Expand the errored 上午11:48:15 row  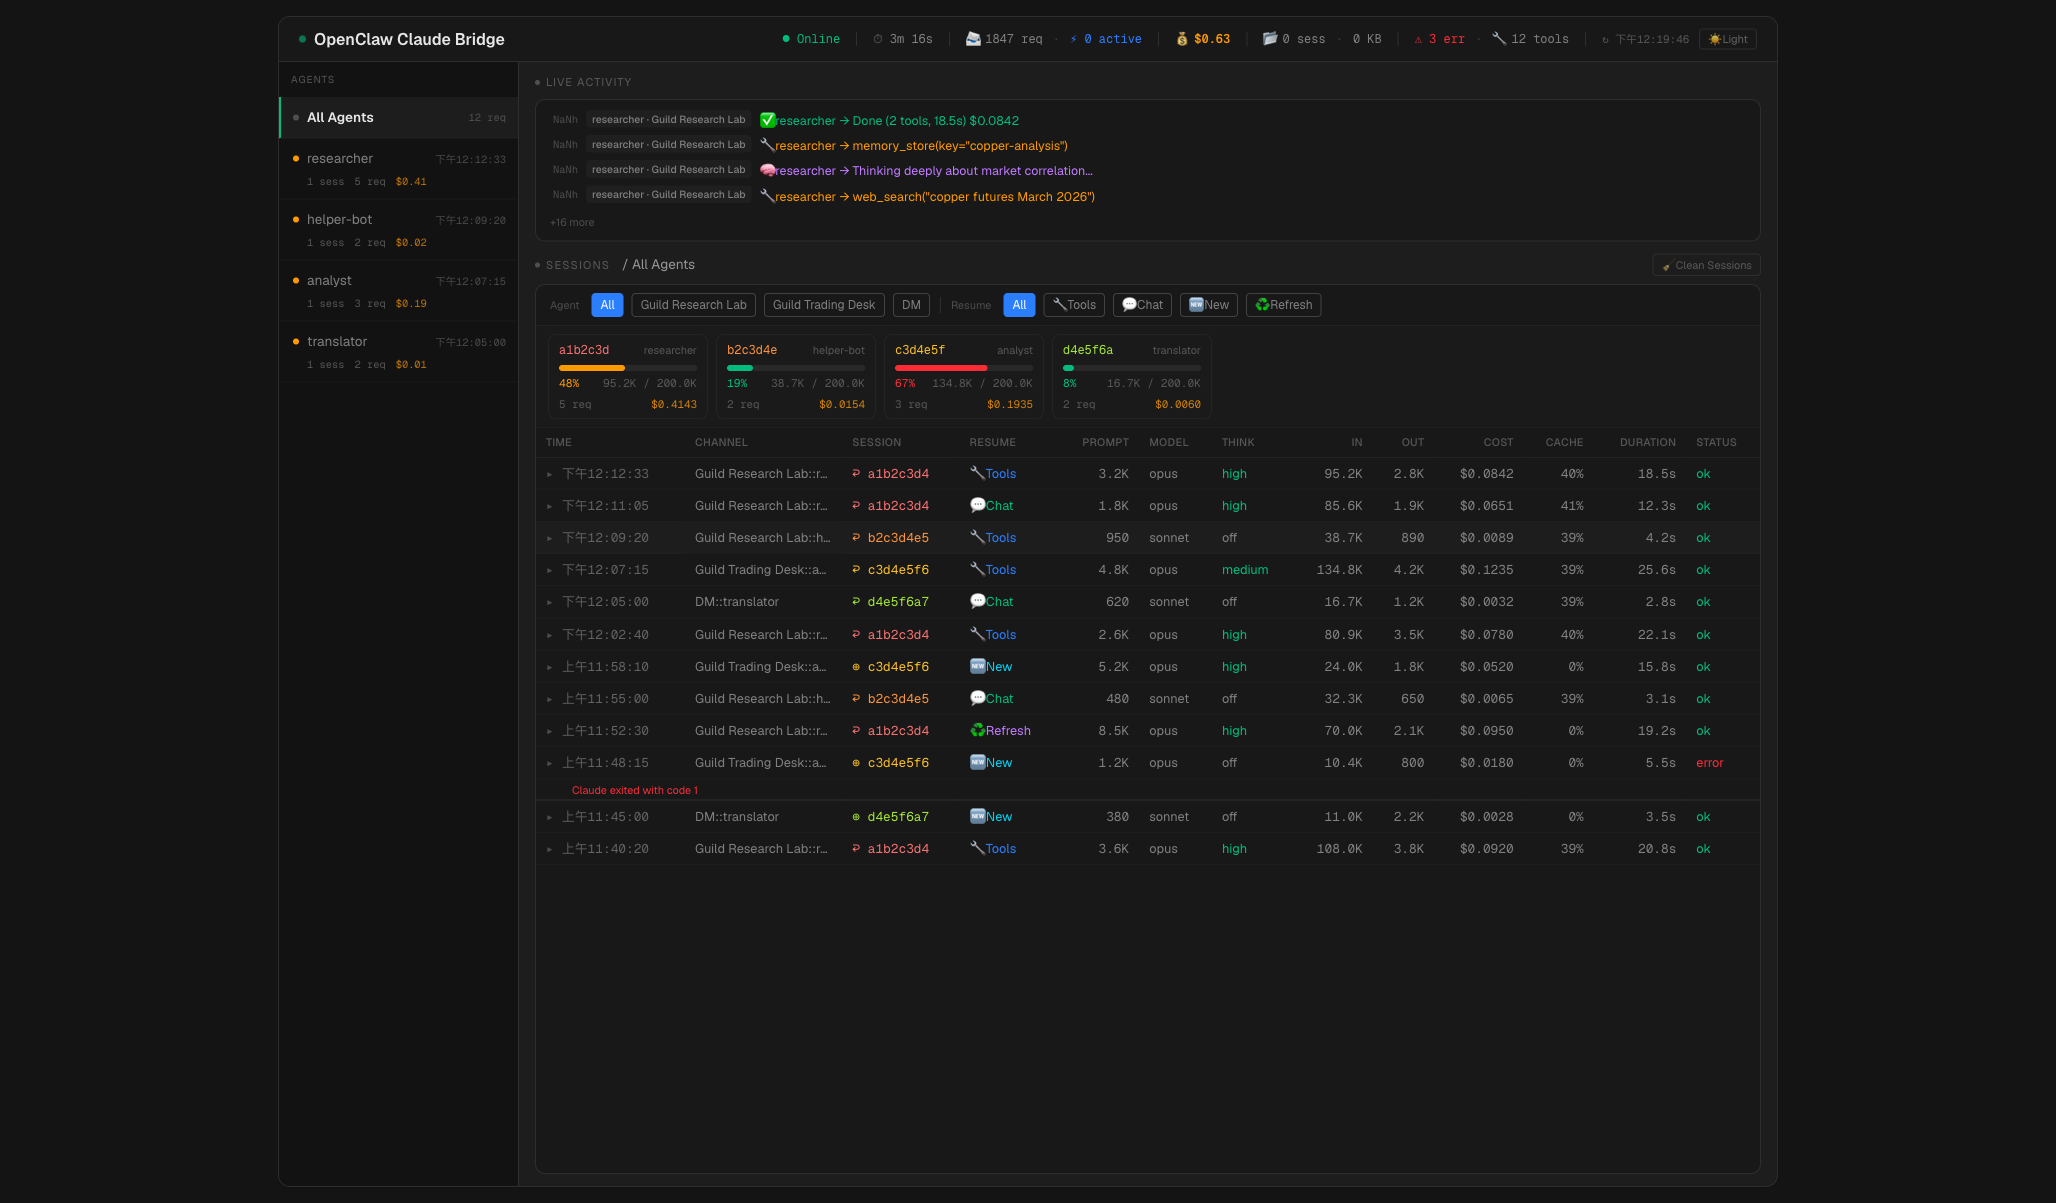(x=549, y=762)
